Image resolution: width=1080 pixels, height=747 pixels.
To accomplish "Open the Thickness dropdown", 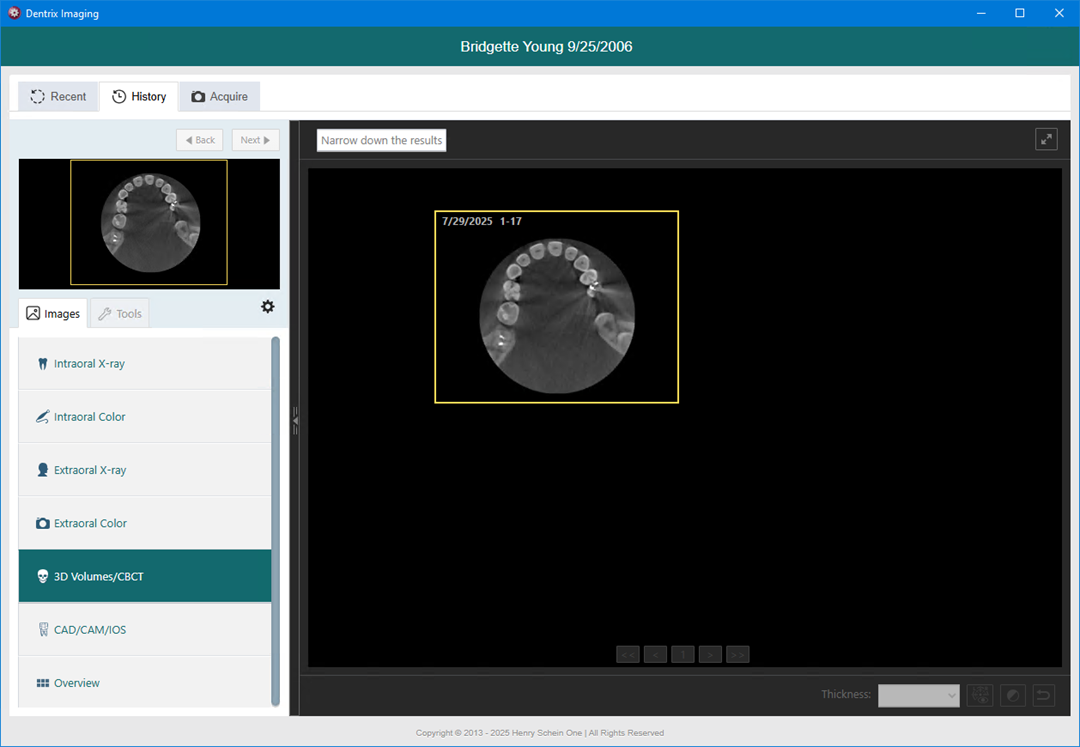I will click(918, 695).
